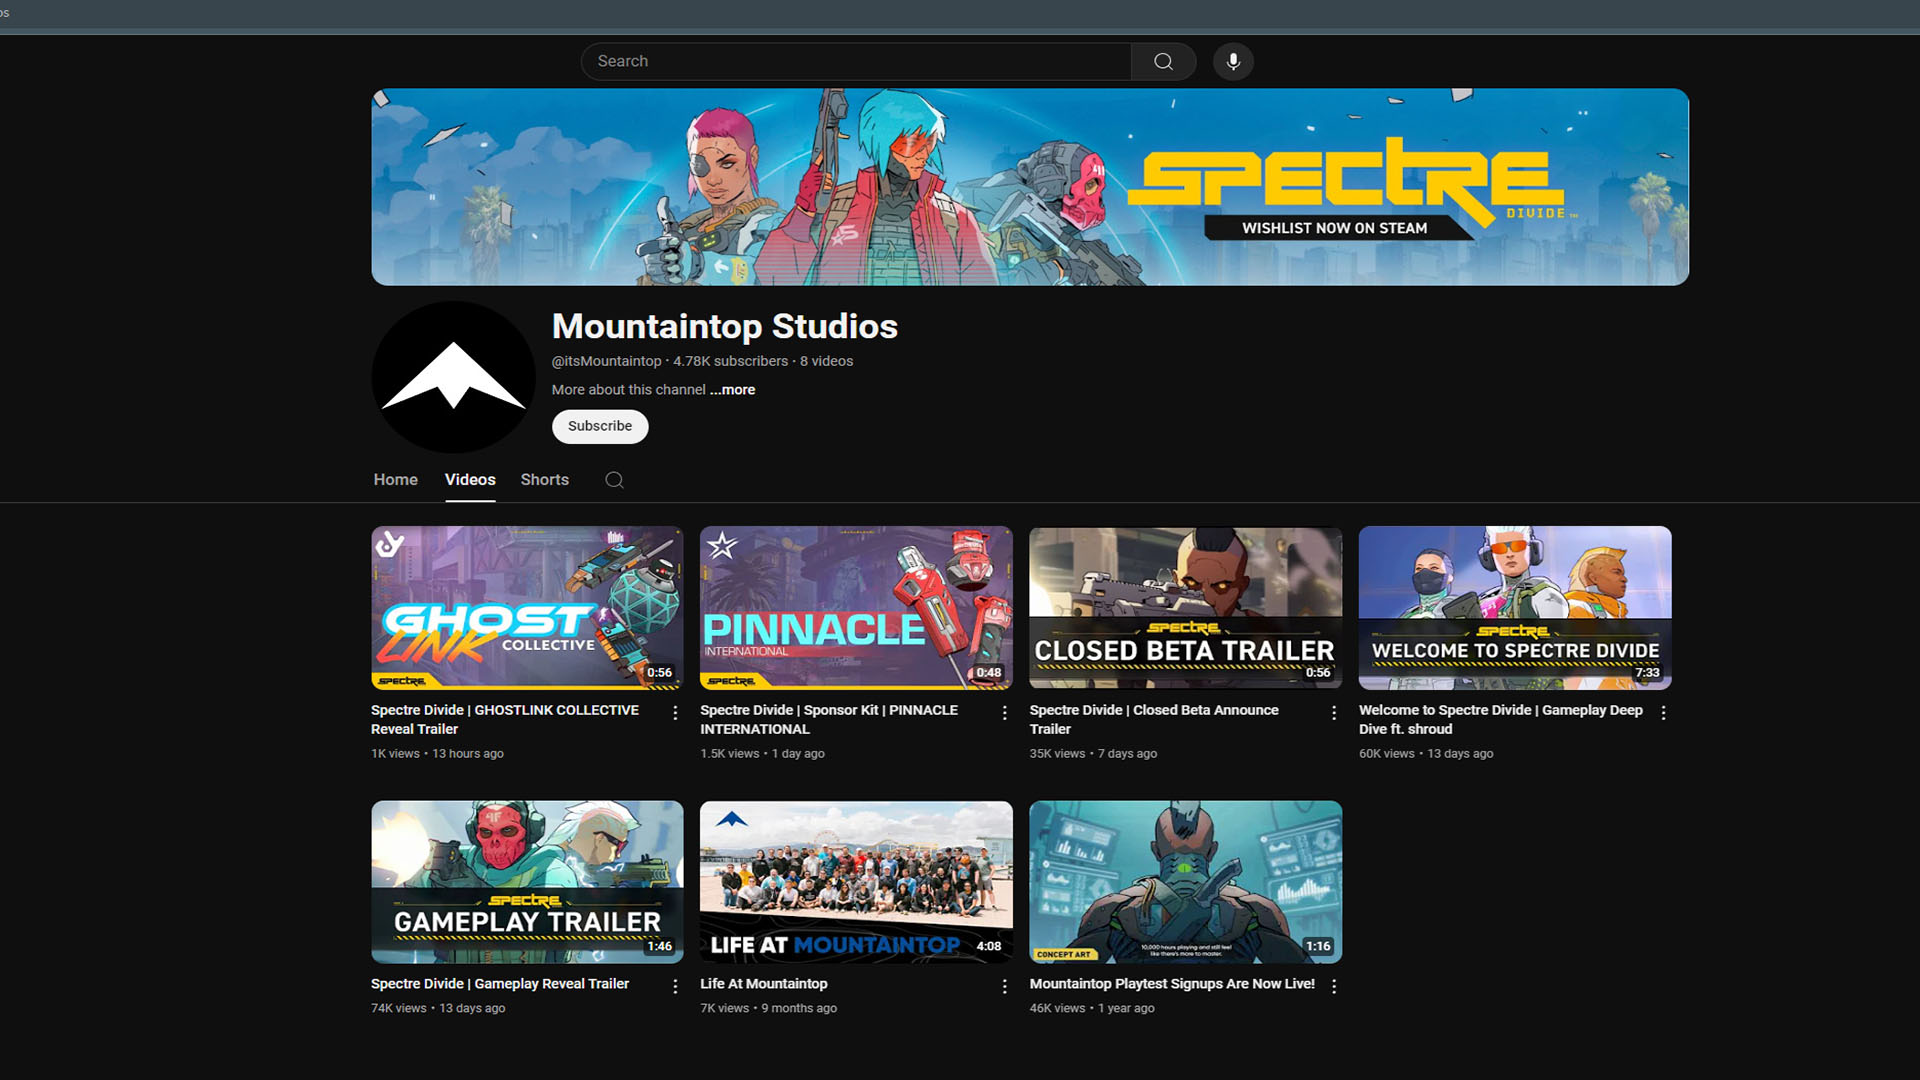Screen dimensions: 1920x1080
Task: Switch to the Home tab
Action: [x=395, y=480]
